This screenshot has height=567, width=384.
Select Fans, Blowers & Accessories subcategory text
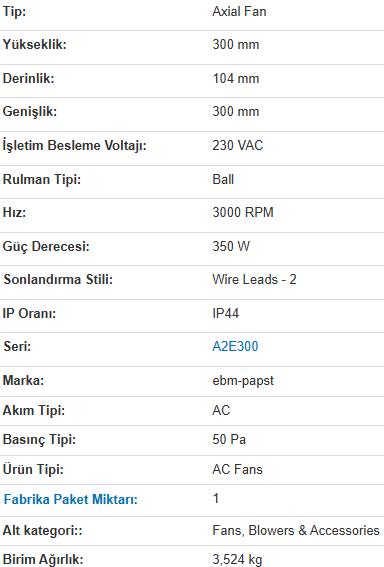coord(296,530)
